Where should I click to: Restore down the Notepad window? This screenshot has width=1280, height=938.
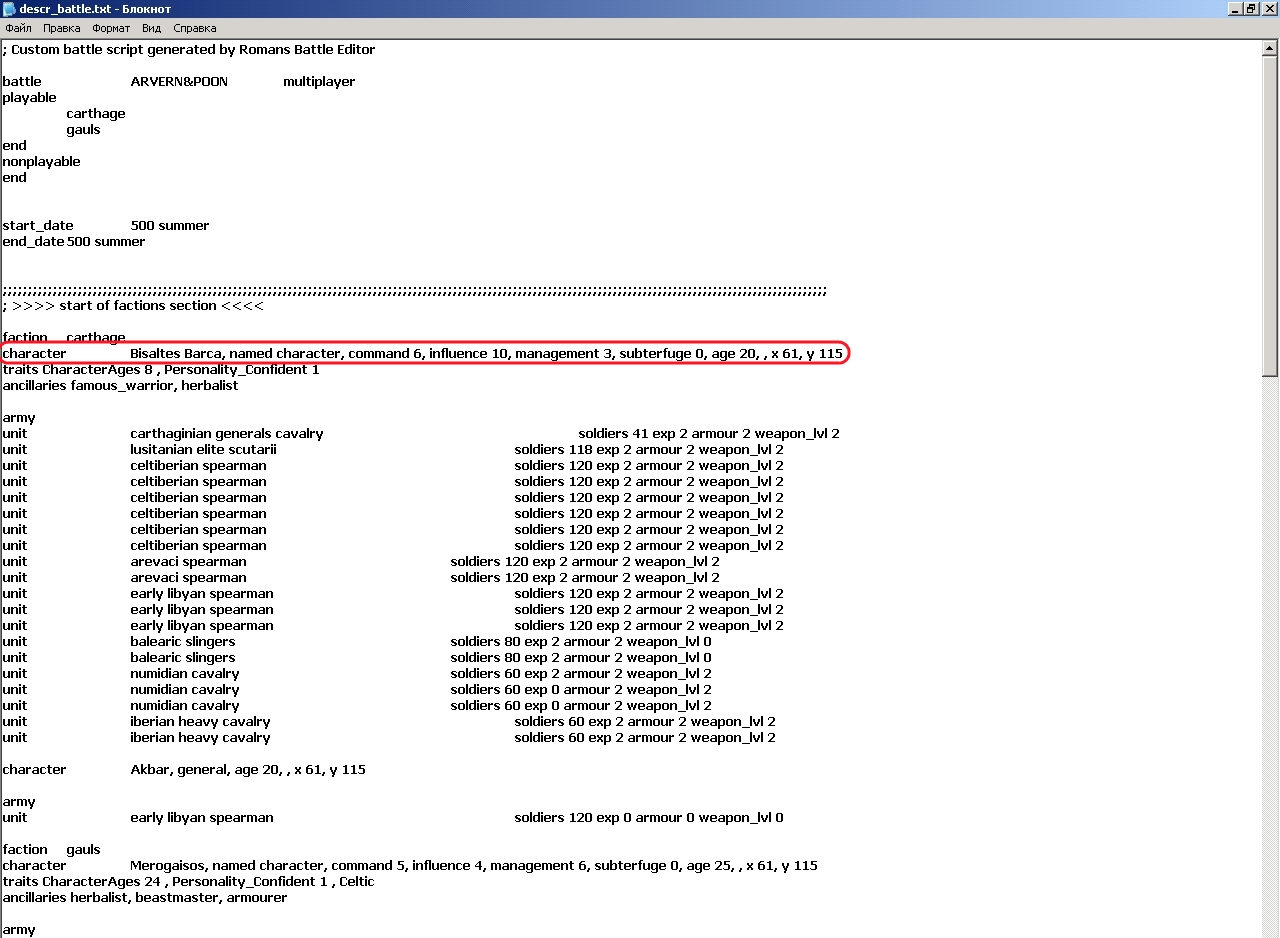[x=1251, y=9]
